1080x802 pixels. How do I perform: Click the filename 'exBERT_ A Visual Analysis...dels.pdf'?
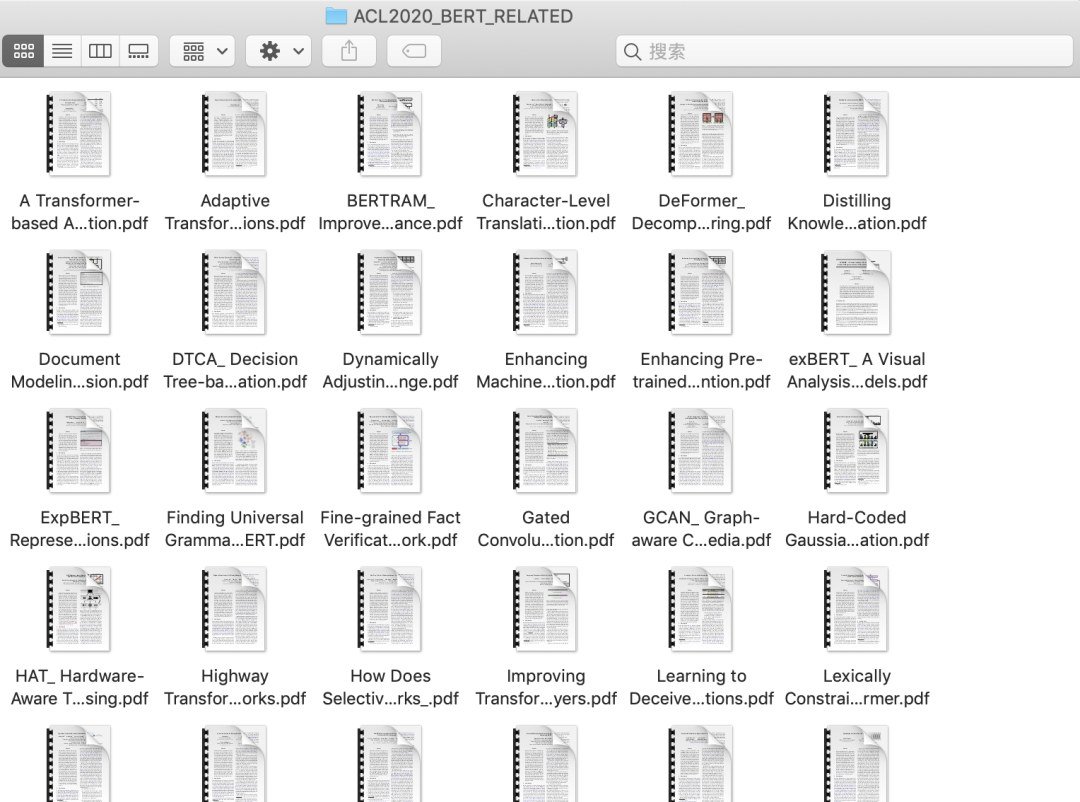coord(857,370)
